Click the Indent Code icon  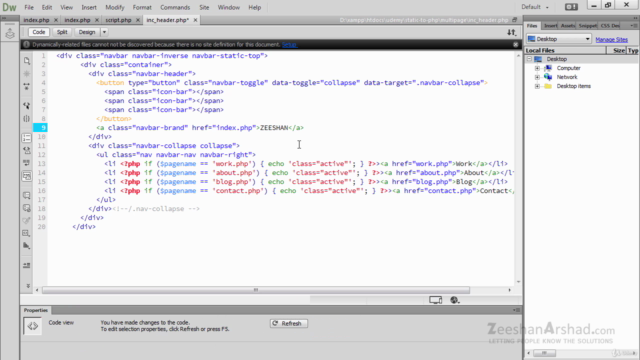(x=27, y=266)
